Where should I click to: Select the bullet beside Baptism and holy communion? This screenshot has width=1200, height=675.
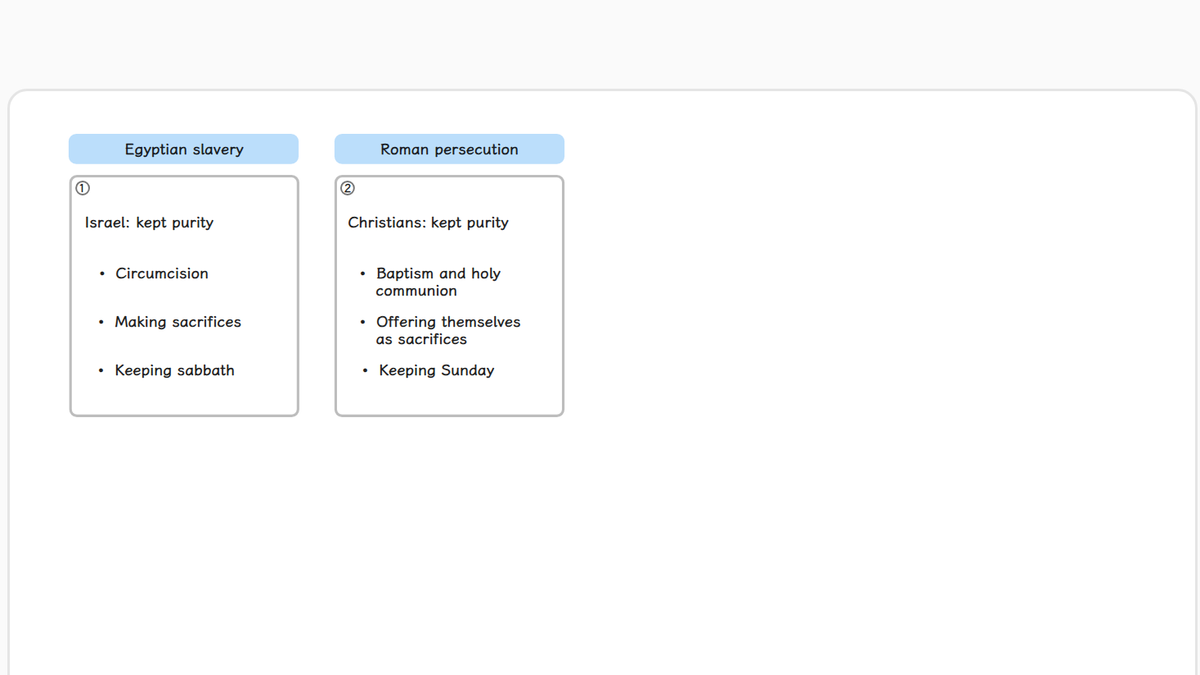pyautogui.click(x=362, y=274)
